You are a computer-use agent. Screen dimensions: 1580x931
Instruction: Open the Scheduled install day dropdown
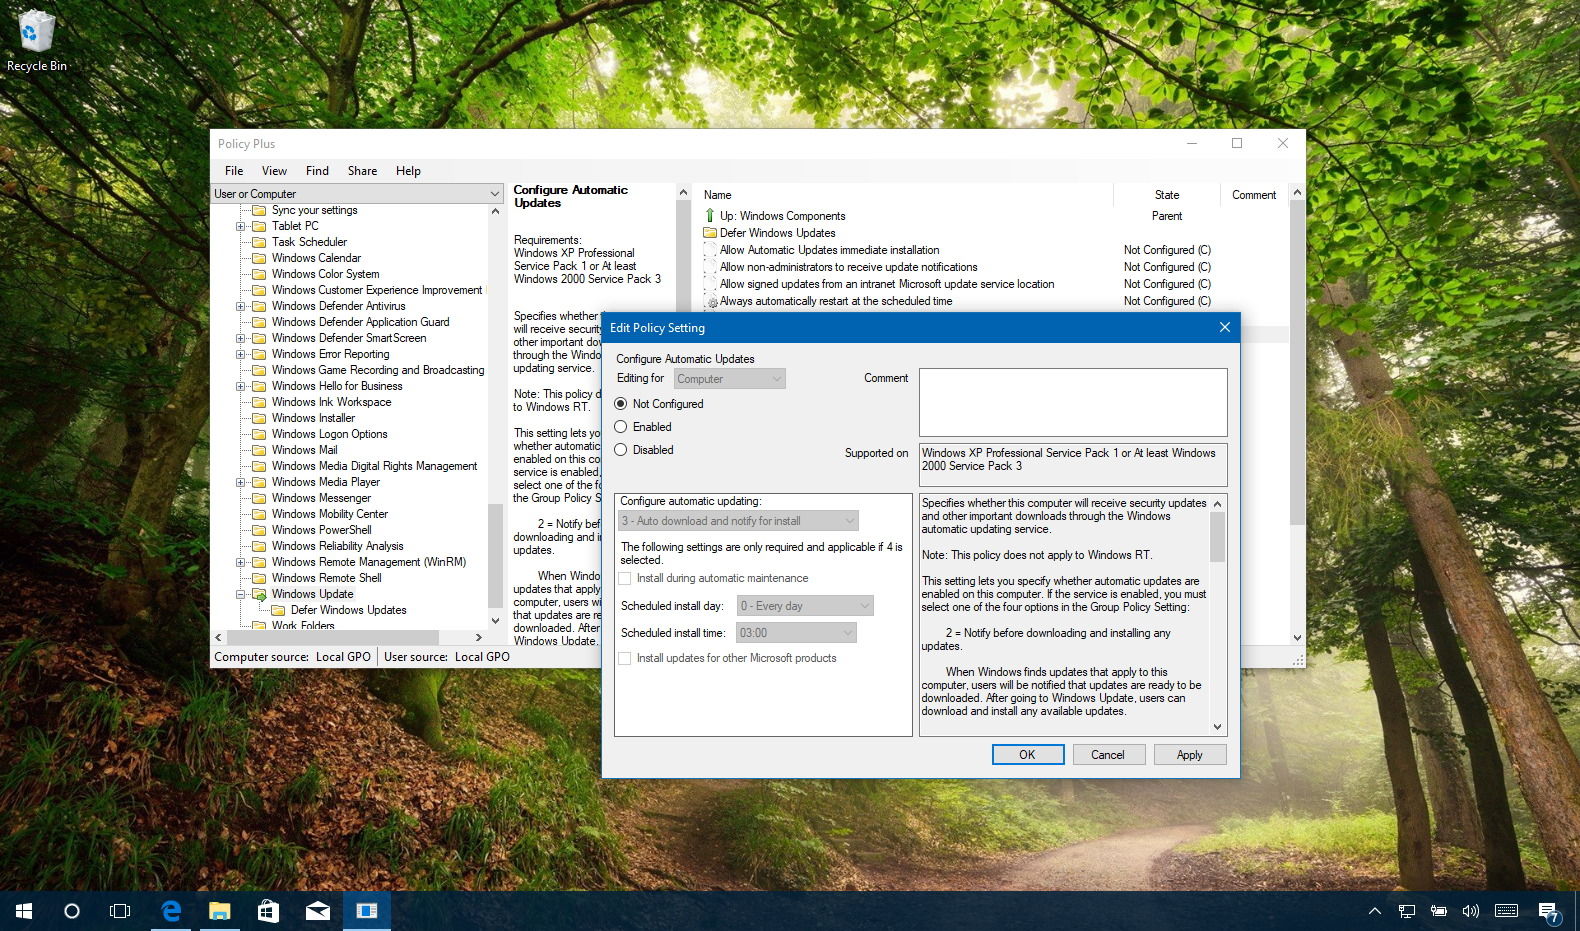(x=805, y=606)
